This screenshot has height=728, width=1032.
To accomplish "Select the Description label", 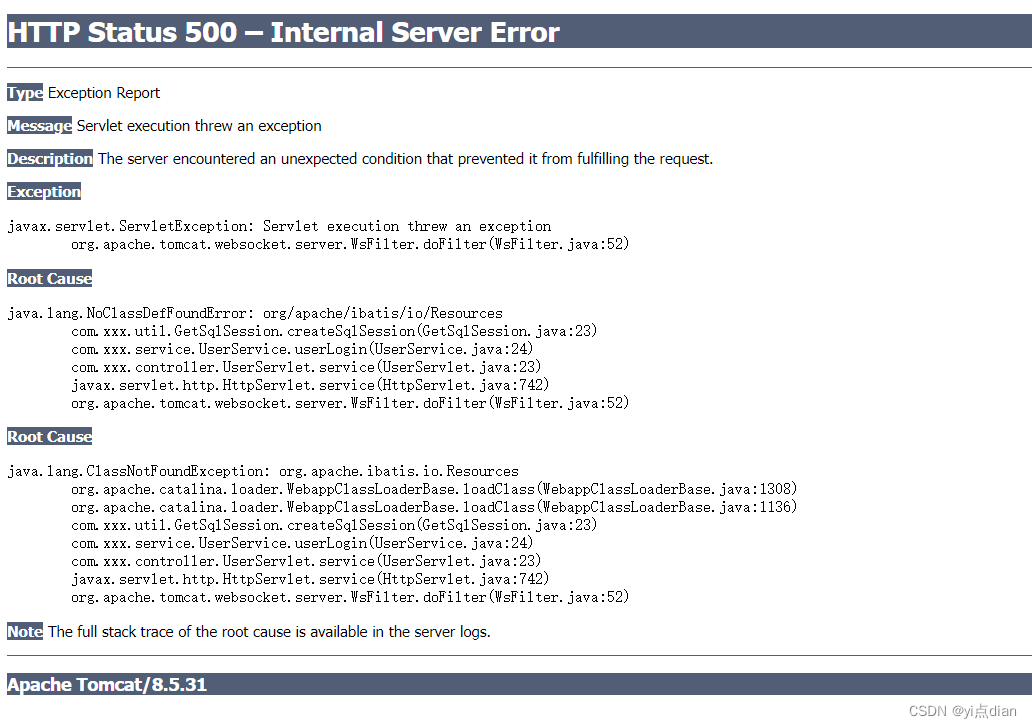I will pos(49,158).
